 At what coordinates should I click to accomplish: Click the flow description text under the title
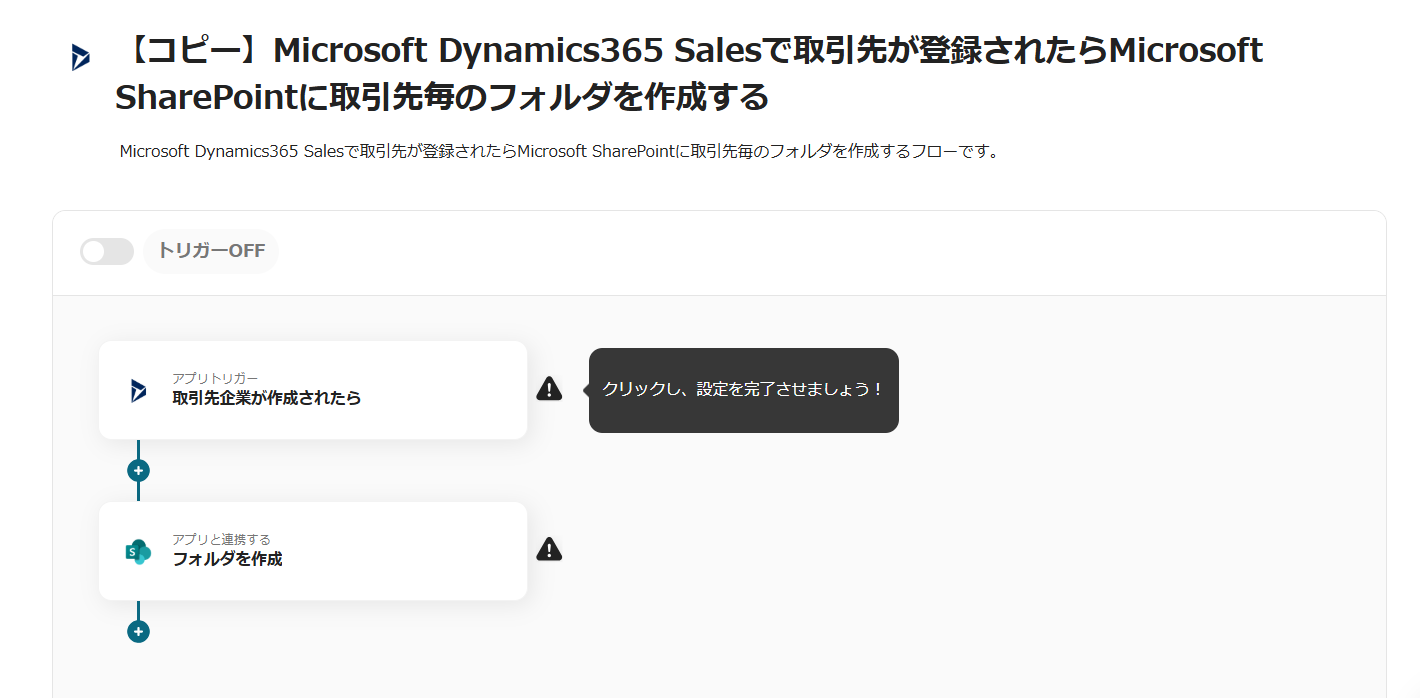point(559,152)
